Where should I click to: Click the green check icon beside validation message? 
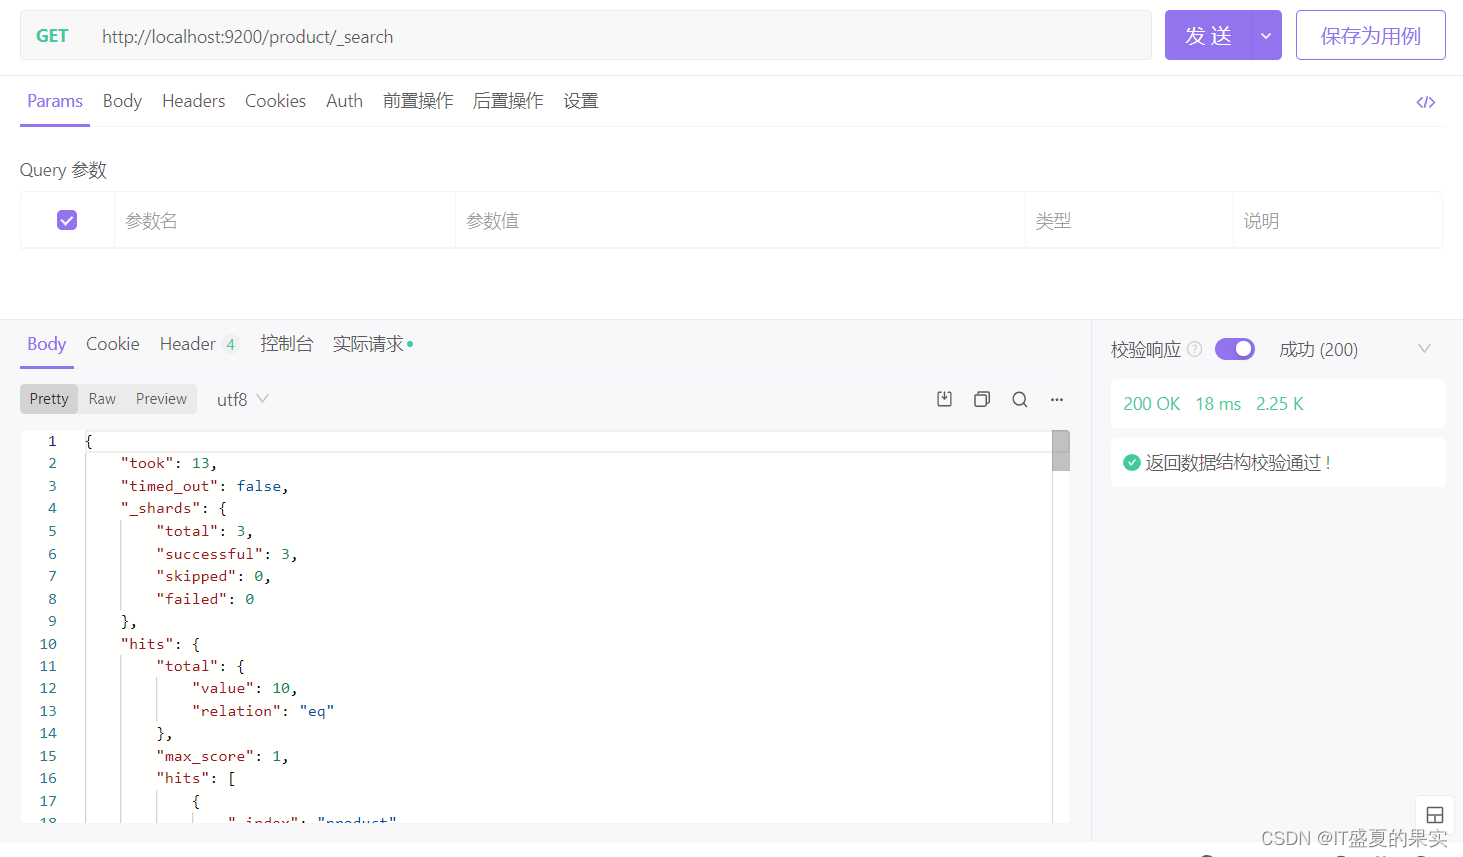(1131, 462)
